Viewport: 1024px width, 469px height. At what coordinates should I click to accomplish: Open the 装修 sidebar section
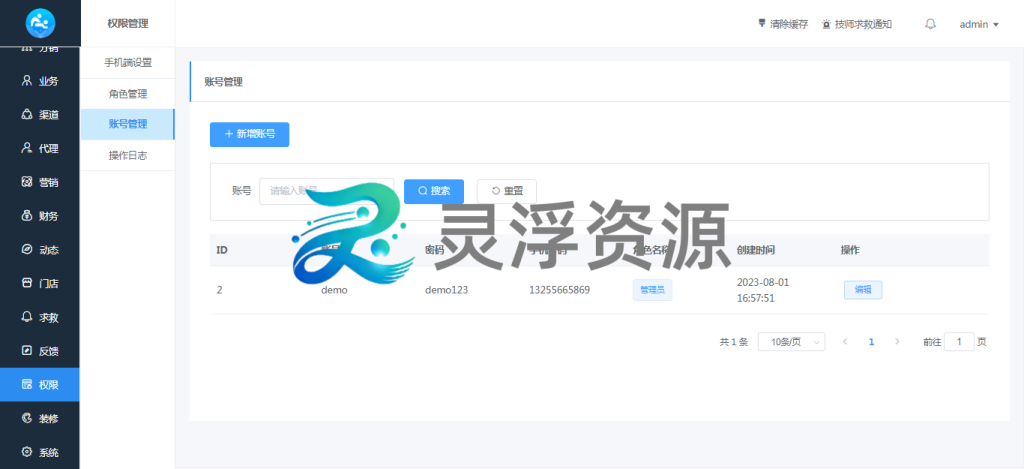click(x=40, y=419)
